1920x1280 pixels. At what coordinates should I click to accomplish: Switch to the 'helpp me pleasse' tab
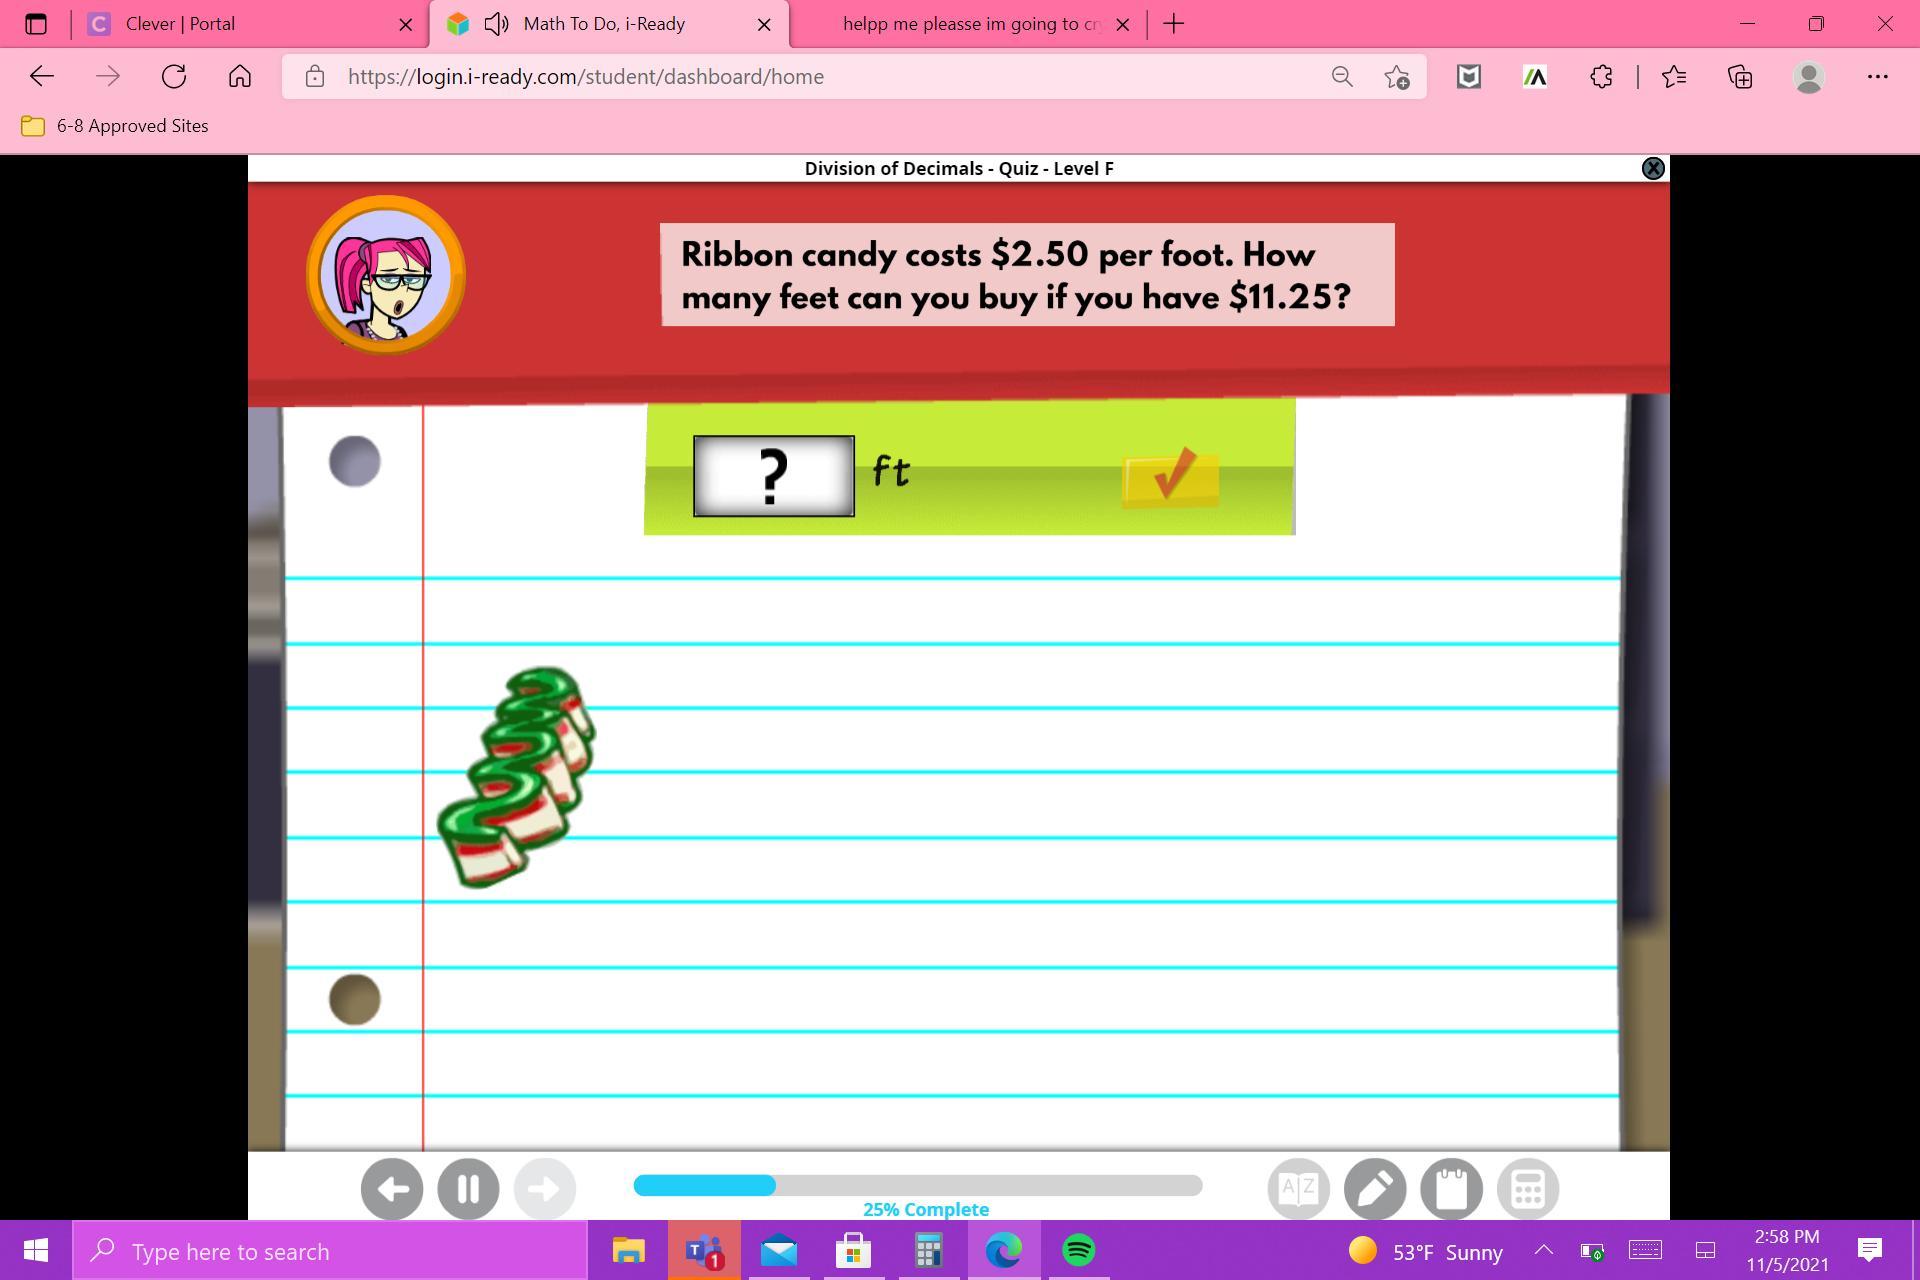coord(970,24)
